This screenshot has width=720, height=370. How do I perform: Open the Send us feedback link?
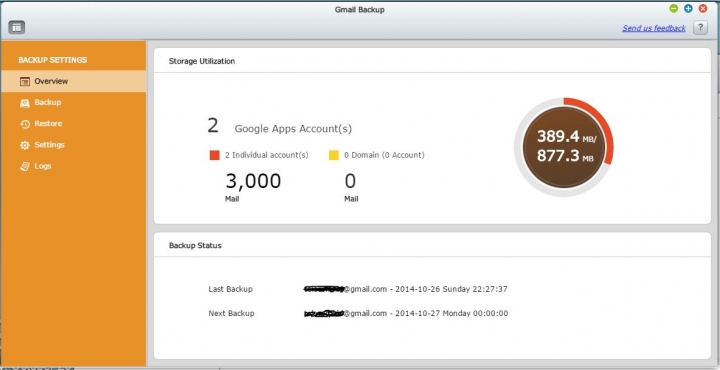[654, 28]
